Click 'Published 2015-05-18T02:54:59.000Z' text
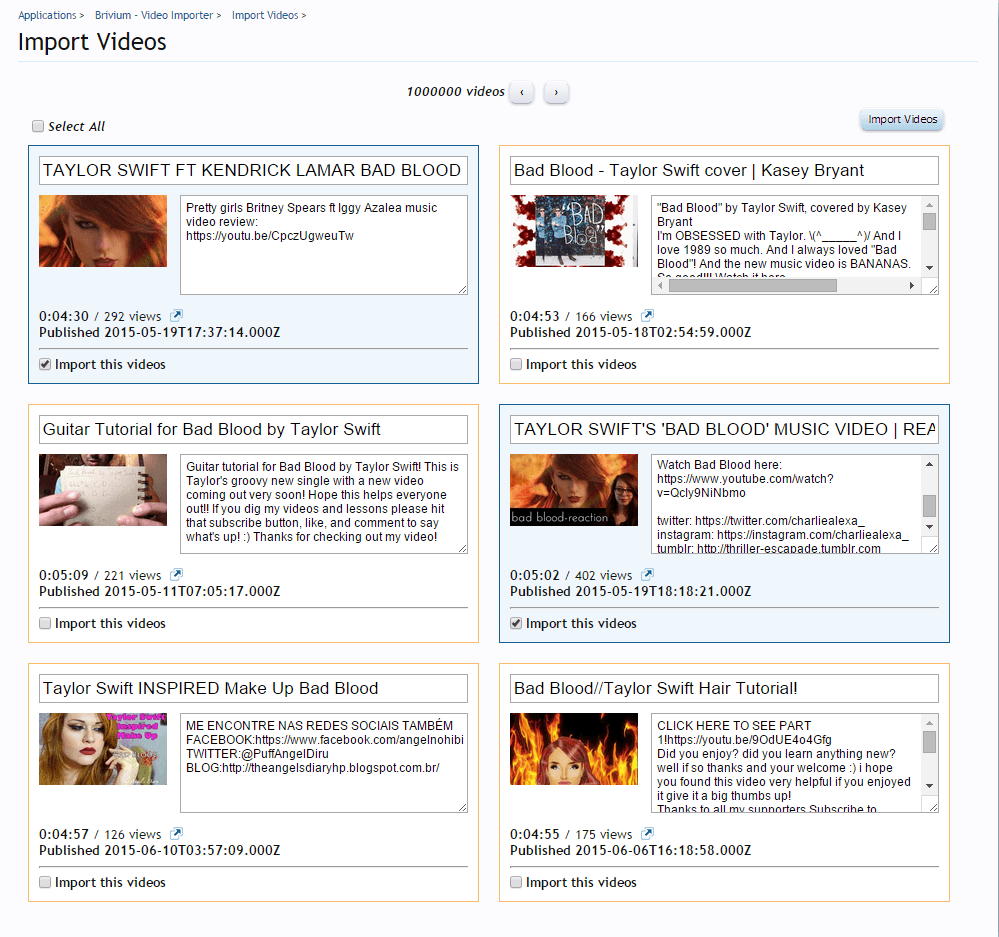This screenshot has width=999, height=937. pos(631,333)
